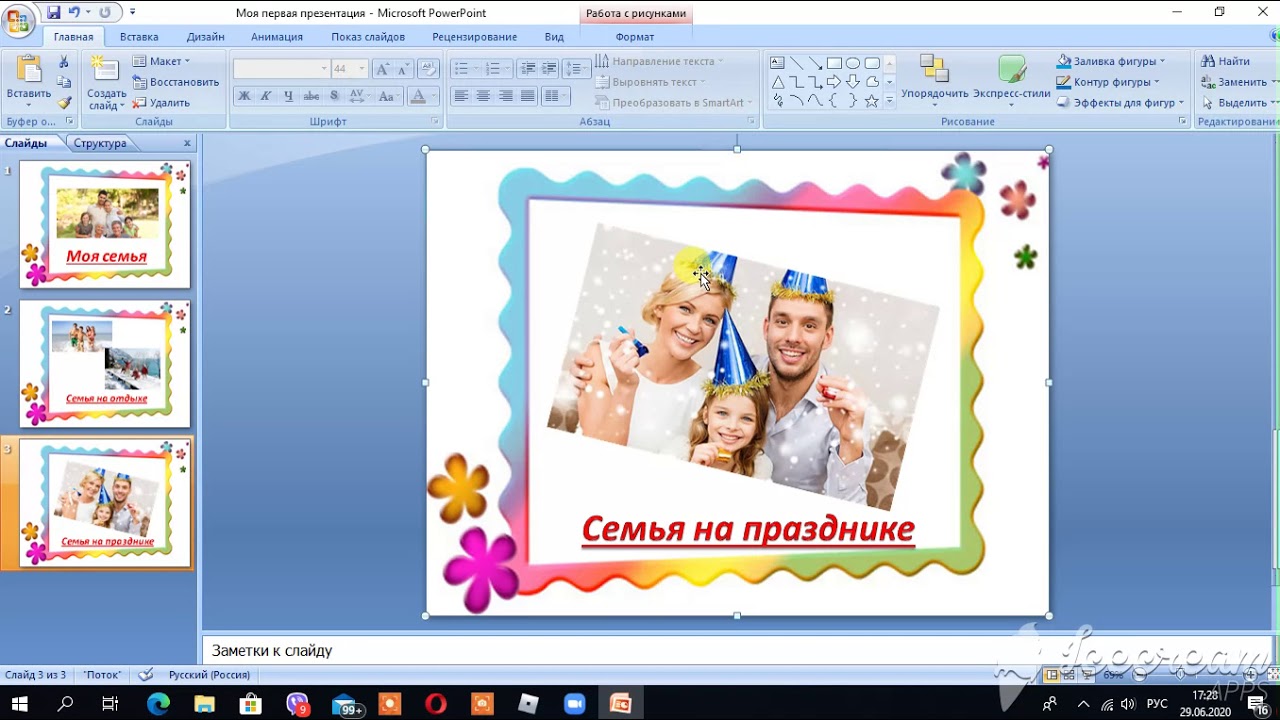Open the Упорядочить arrange menu
This screenshot has width=1280, height=720.
[935, 80]
